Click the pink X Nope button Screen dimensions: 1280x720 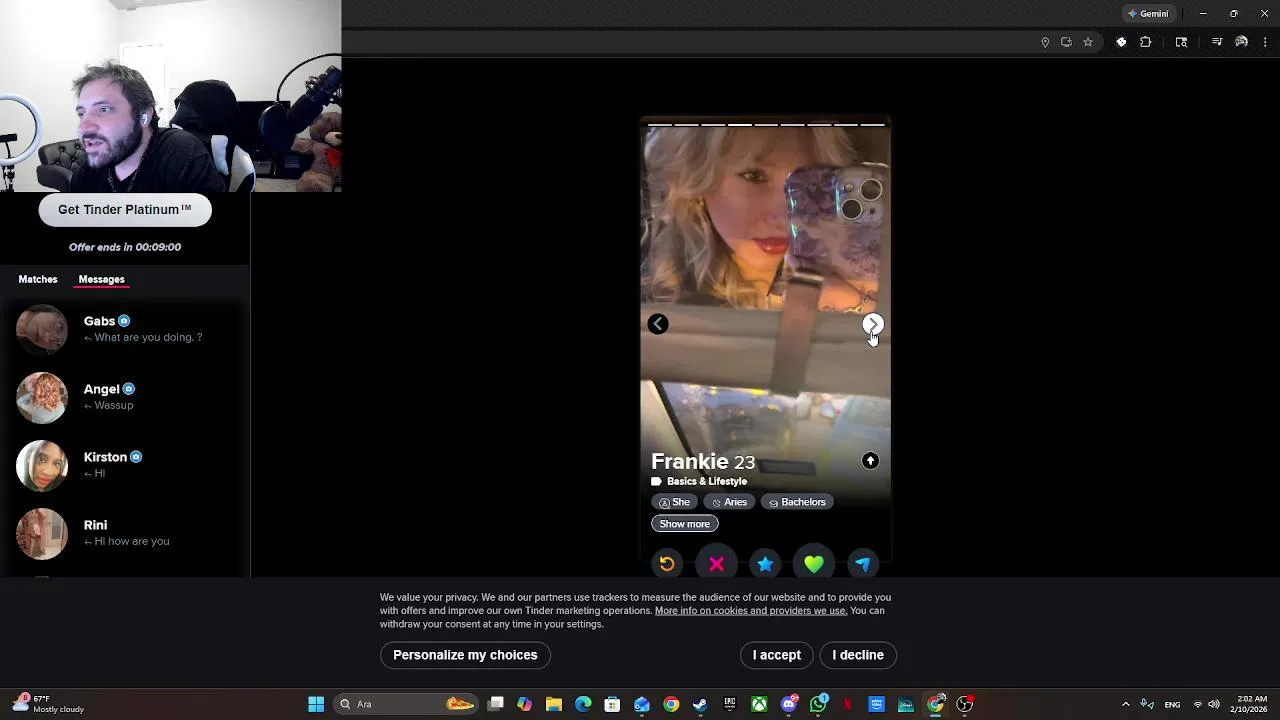point(716,564)
